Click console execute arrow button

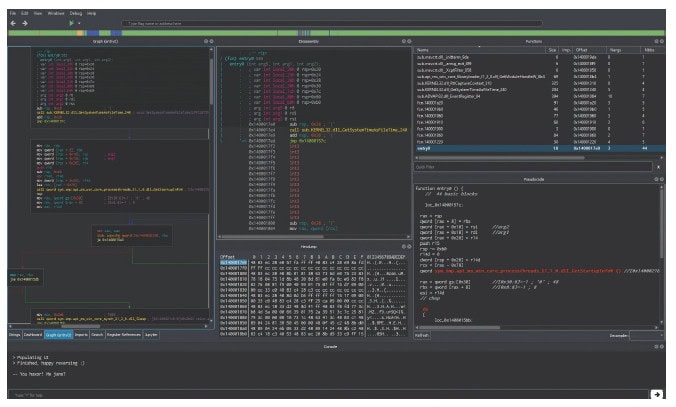click(657, 395)
